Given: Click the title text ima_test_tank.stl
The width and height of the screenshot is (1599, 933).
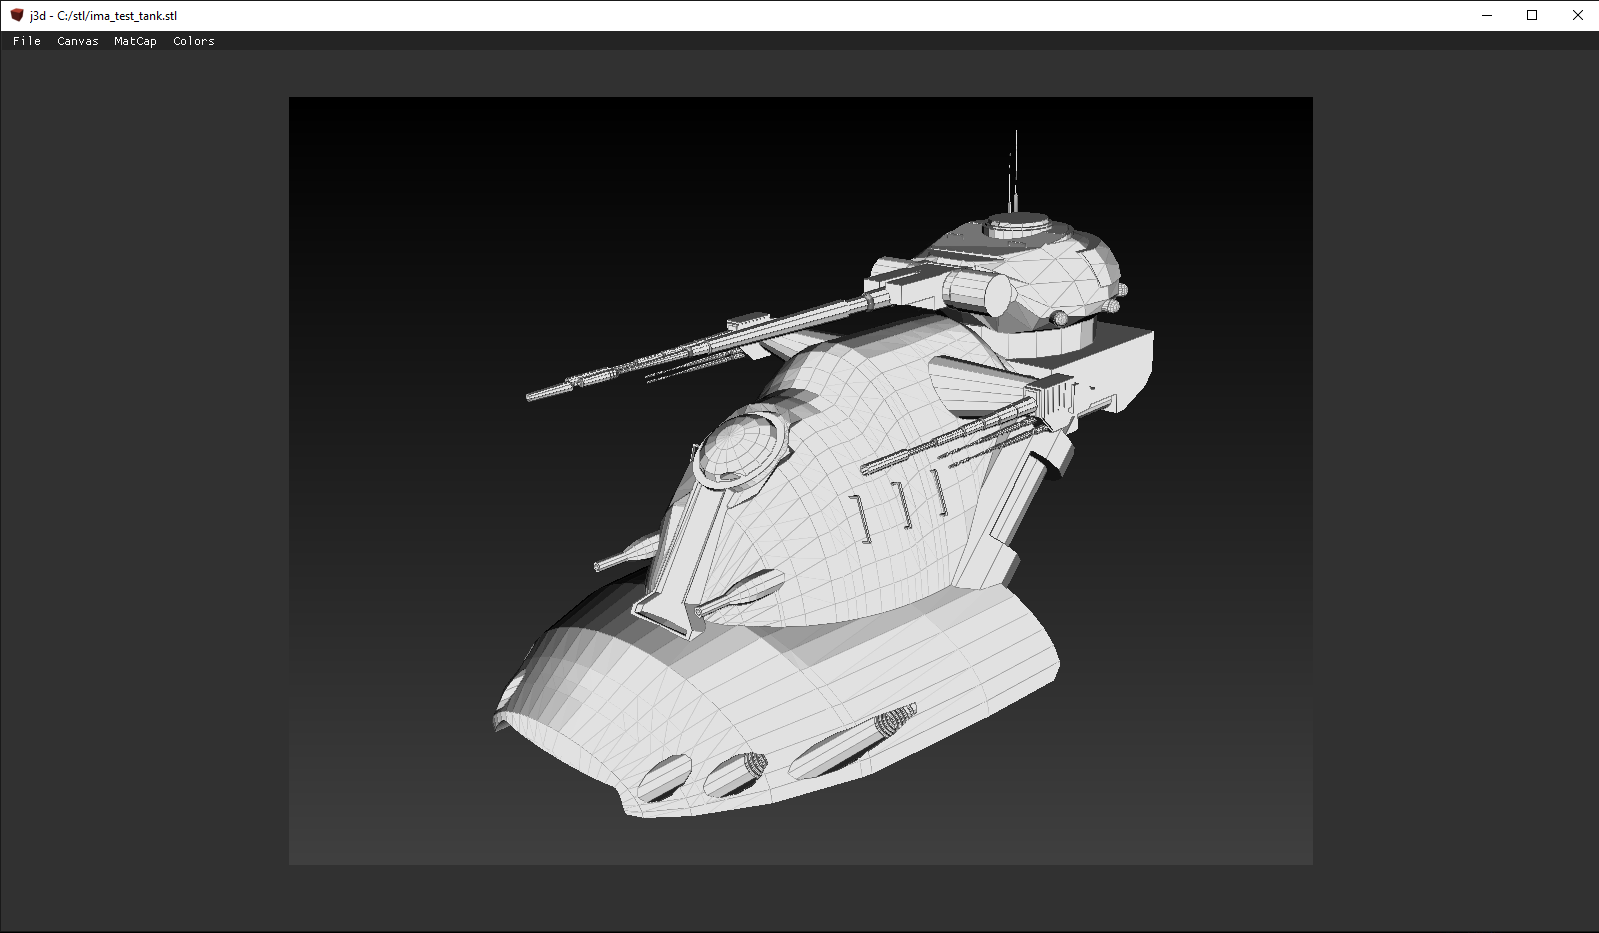Looking at the screenshot, I should pyautogui.click(x=133, y=16).
